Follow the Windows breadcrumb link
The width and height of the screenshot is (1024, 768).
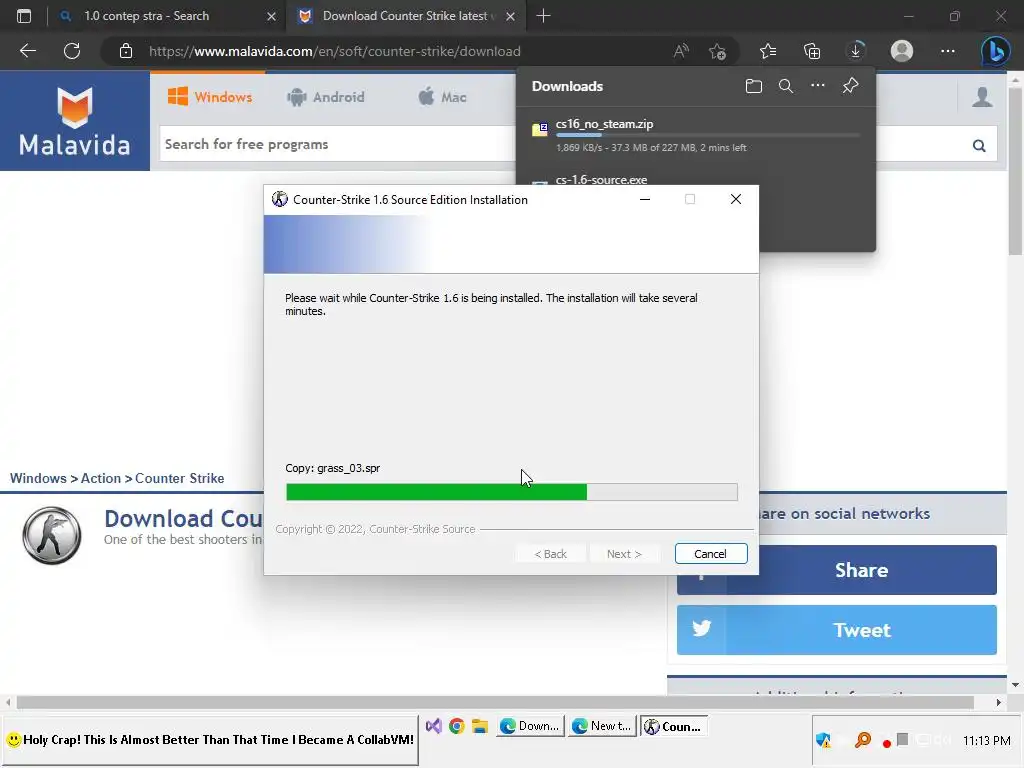38,478
